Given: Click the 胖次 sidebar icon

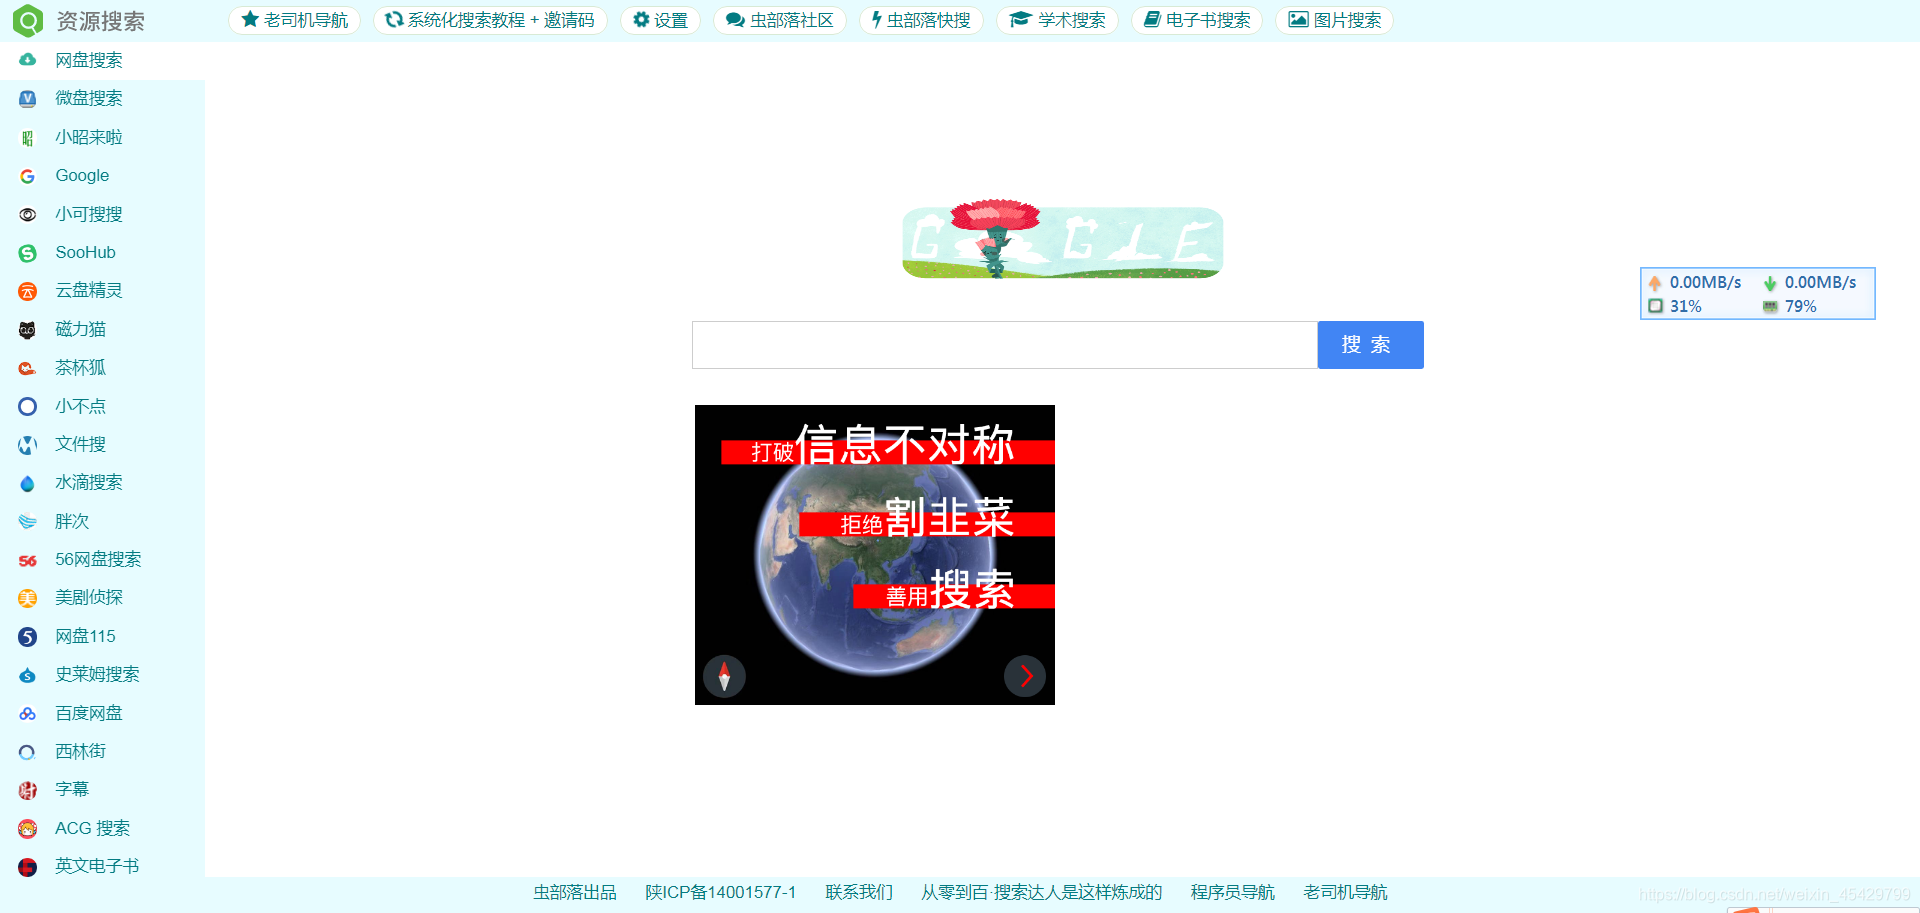Looking at the screenshot, I should click(x=28, y=521).
